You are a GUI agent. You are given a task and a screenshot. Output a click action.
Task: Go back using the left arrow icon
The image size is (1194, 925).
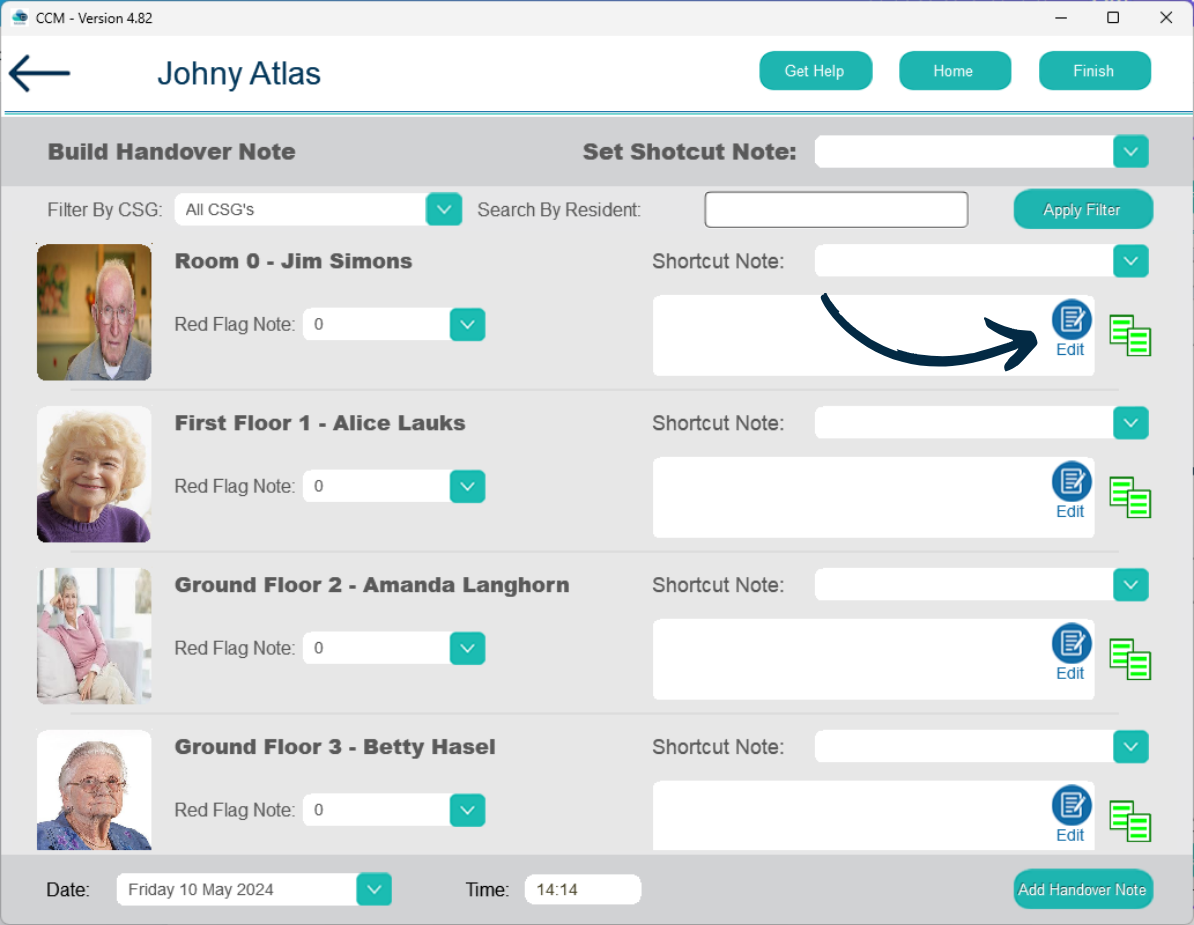click(x=40, y=73)
